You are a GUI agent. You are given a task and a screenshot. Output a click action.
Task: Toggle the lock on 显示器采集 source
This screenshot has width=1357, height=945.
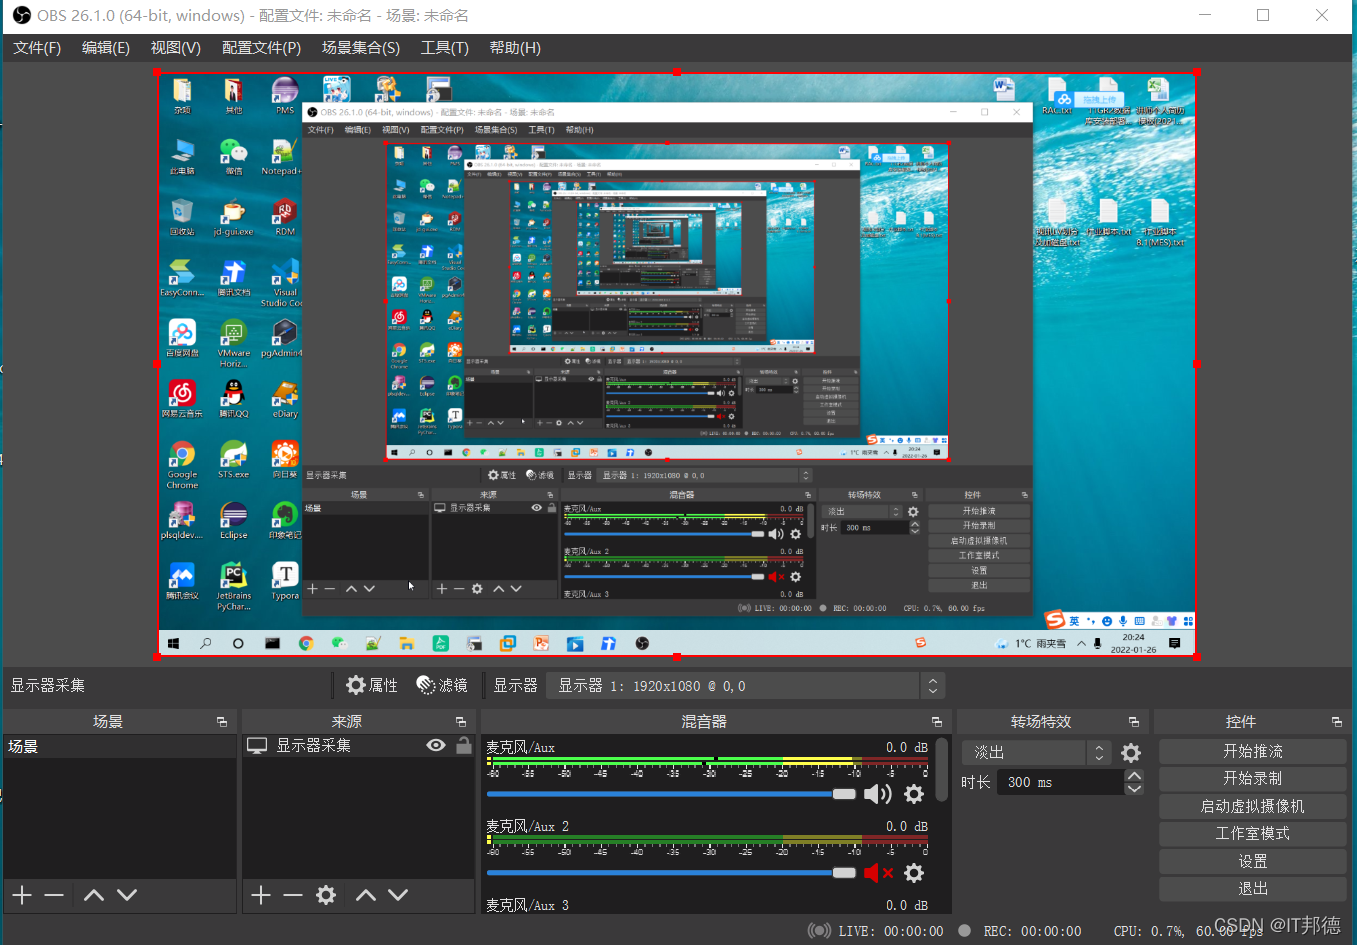(x=463, y=745)
